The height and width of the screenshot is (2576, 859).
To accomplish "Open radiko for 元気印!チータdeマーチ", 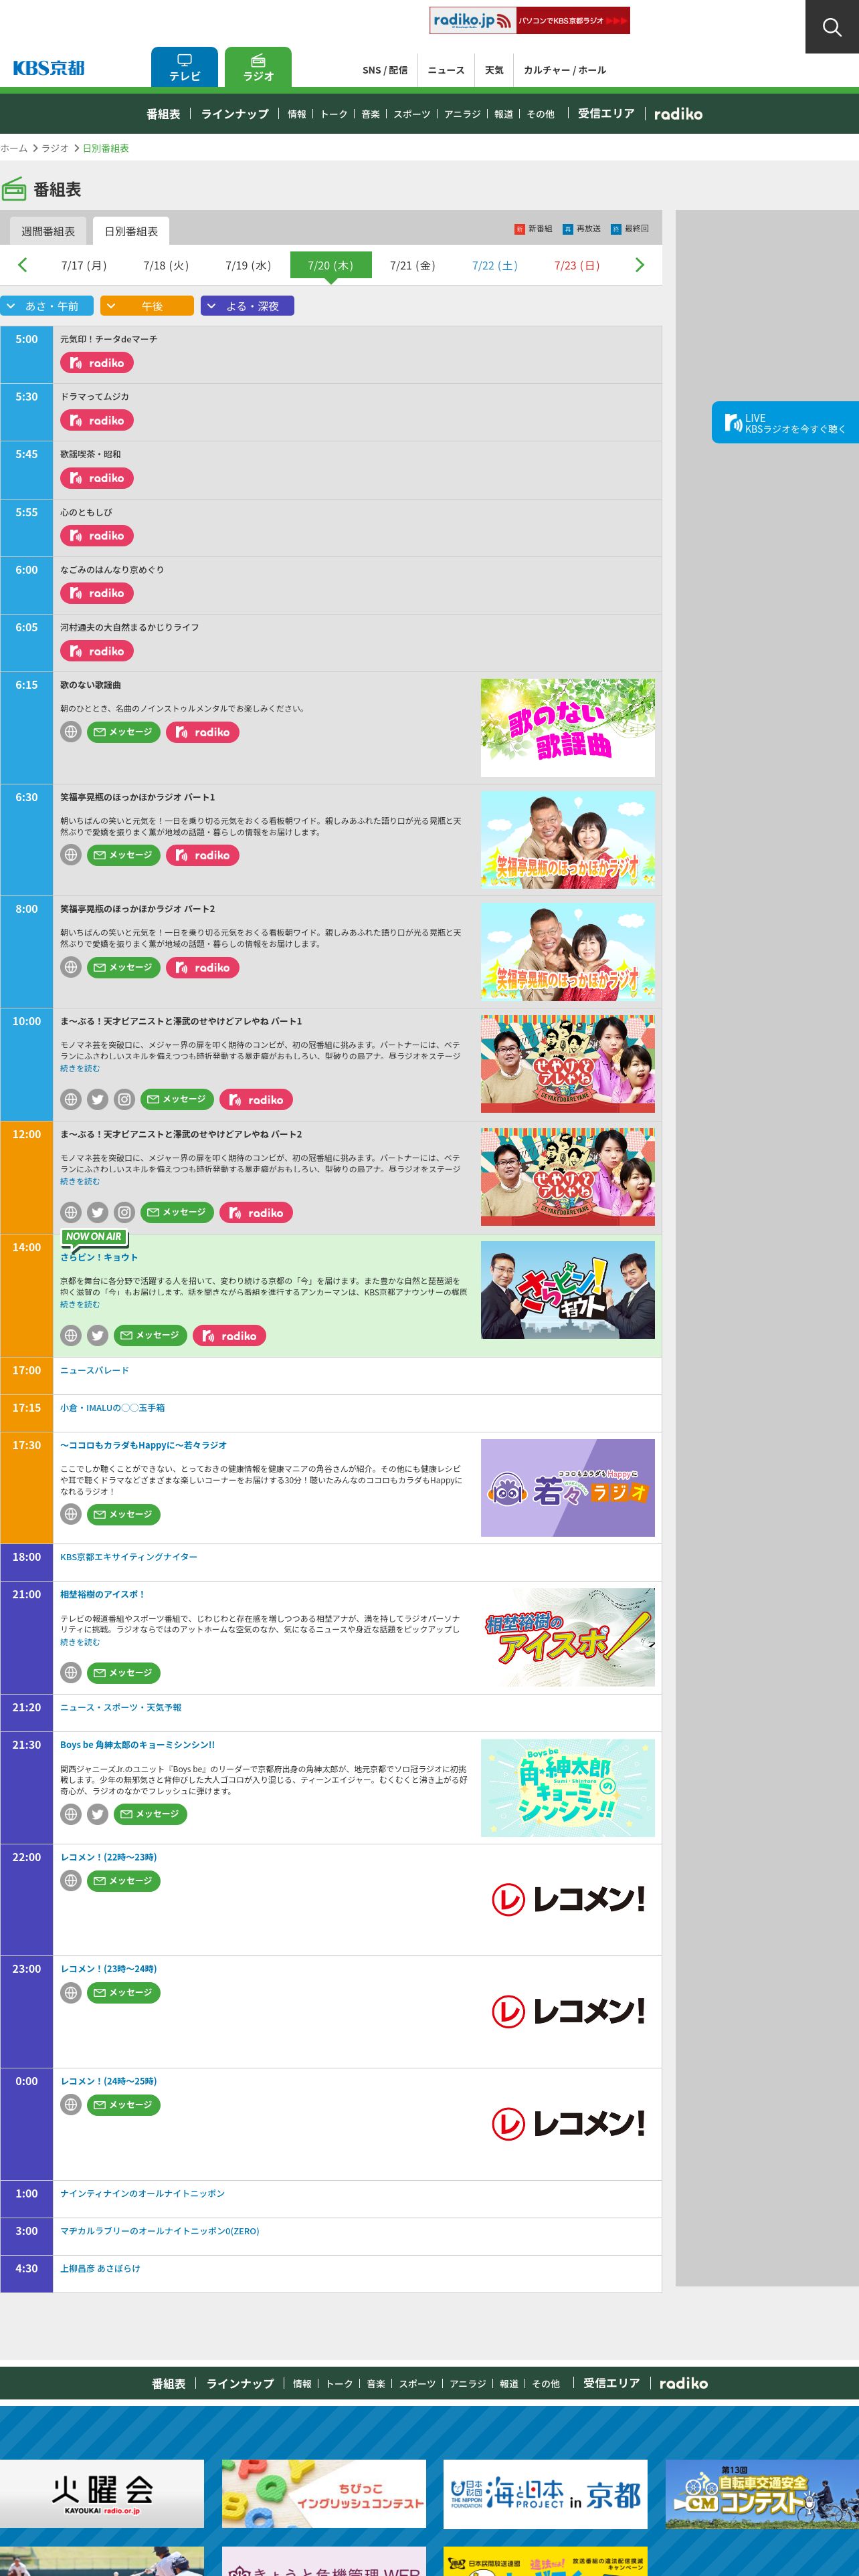I will (x=97, y=363).
